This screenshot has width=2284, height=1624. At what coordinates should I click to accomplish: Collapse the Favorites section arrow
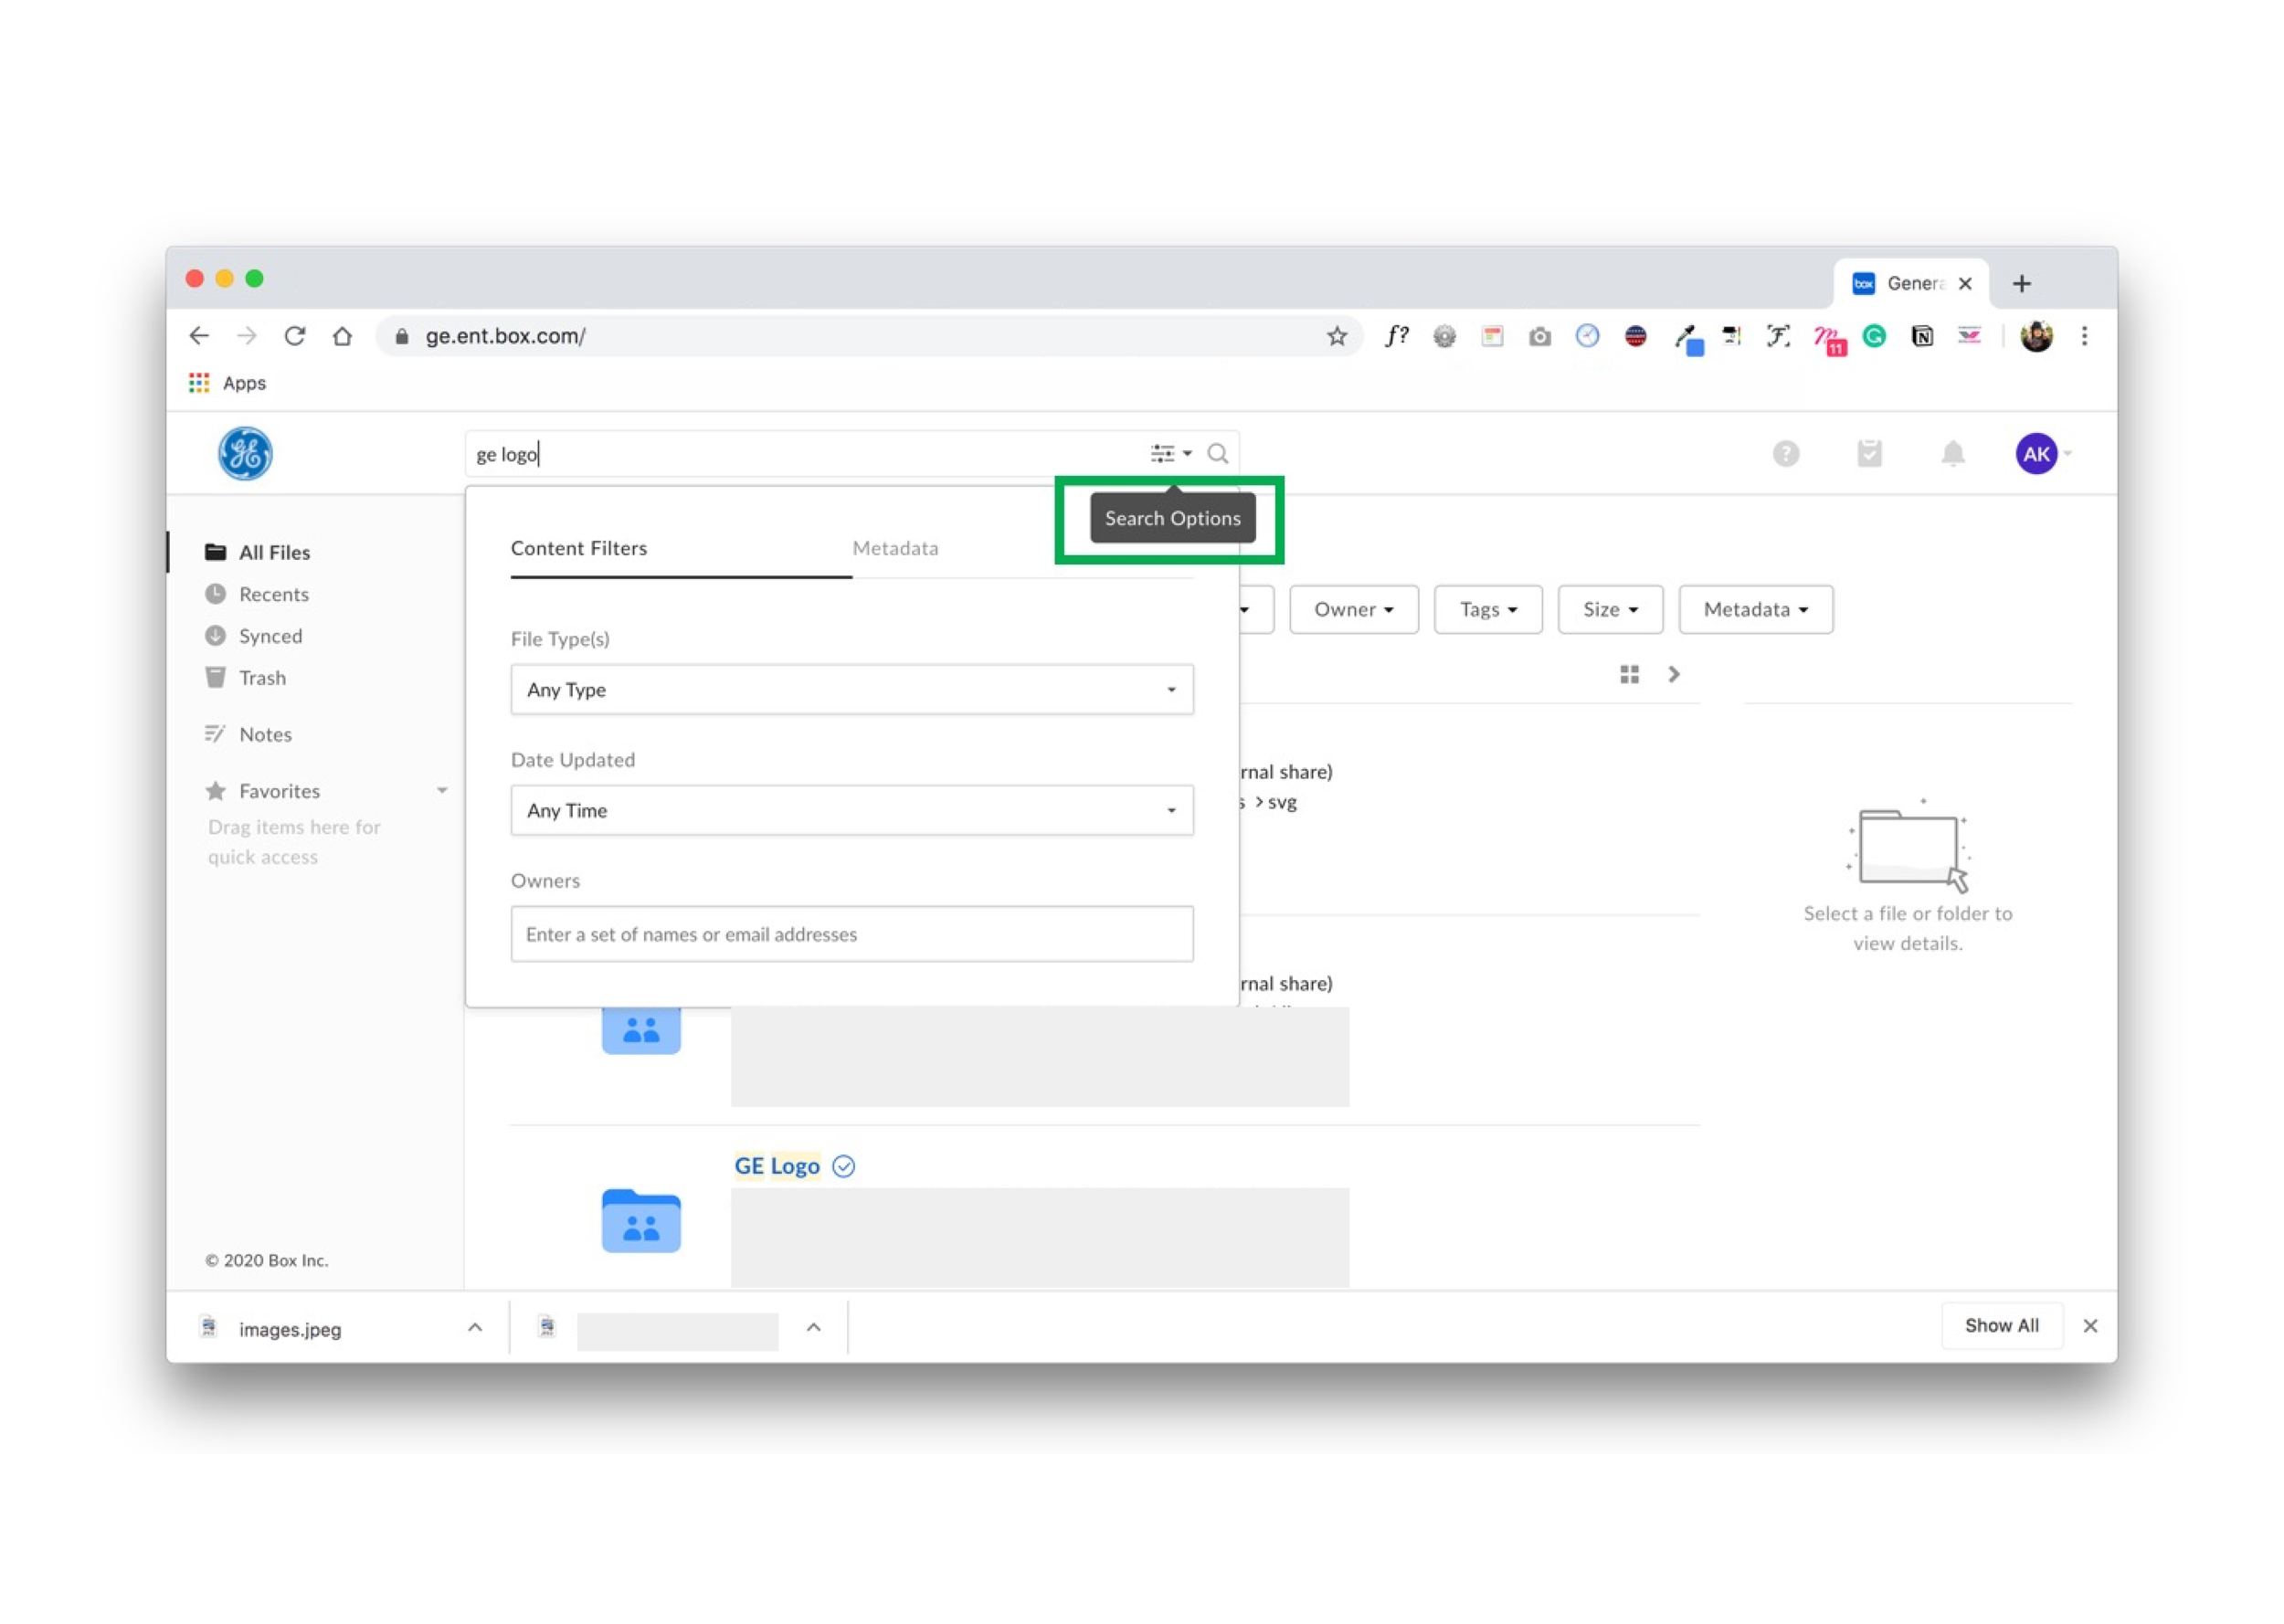point(442,790)
